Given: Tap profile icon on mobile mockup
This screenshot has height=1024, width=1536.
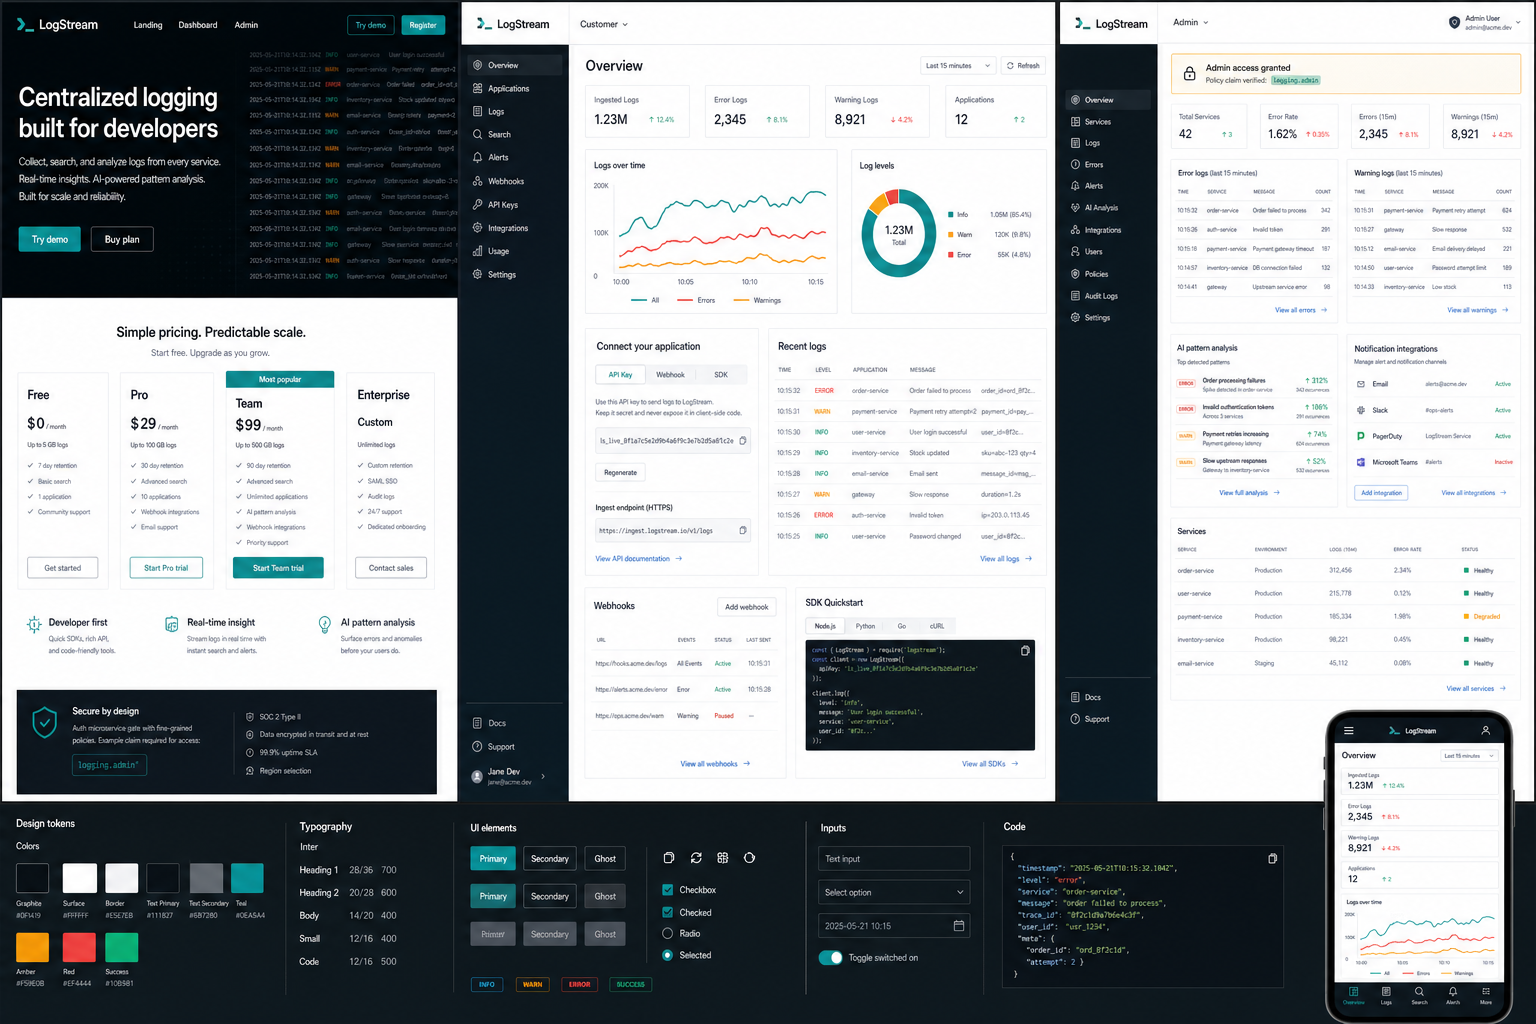Looking at the screenshot, I should (1486, 730).
